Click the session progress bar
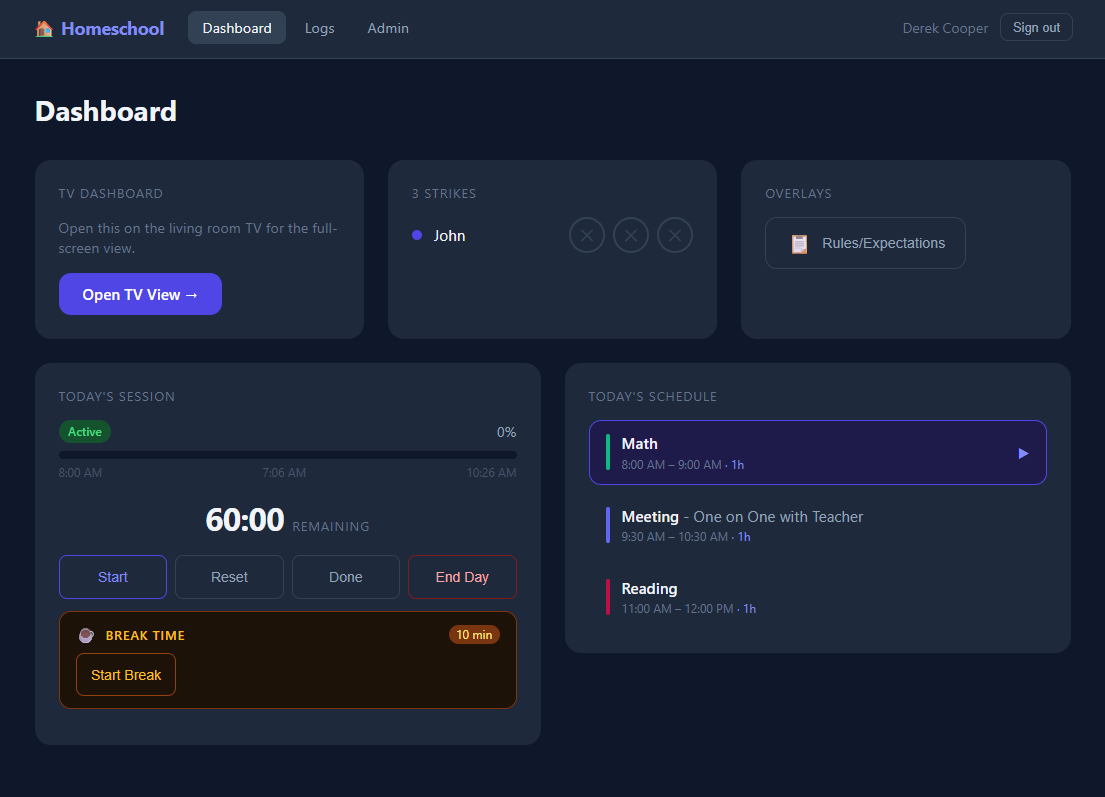The width and height of the screenshot is (1105, 797). 288,455
